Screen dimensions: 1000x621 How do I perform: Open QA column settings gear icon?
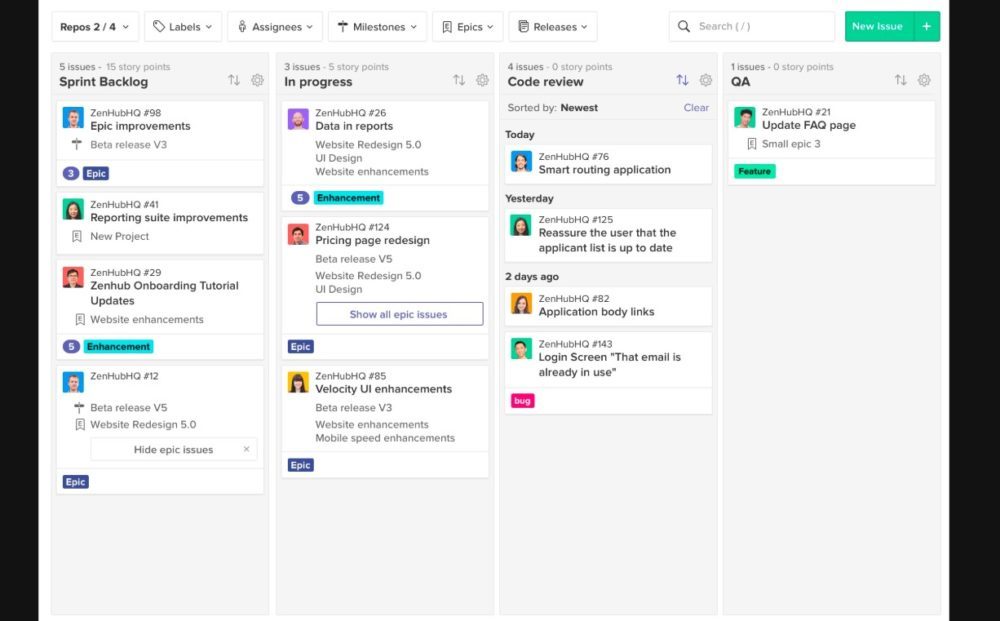924,81
